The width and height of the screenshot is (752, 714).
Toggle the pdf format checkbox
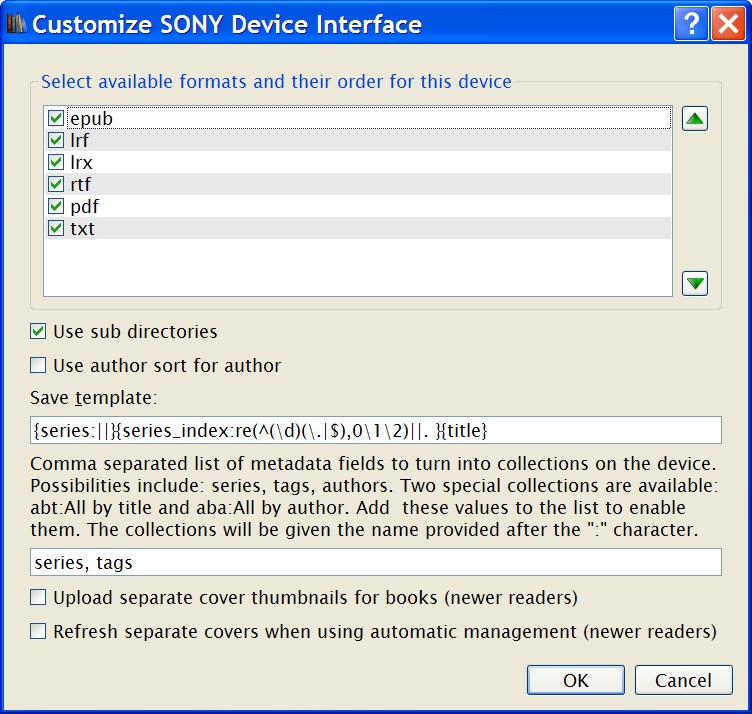tap(56, 206)
